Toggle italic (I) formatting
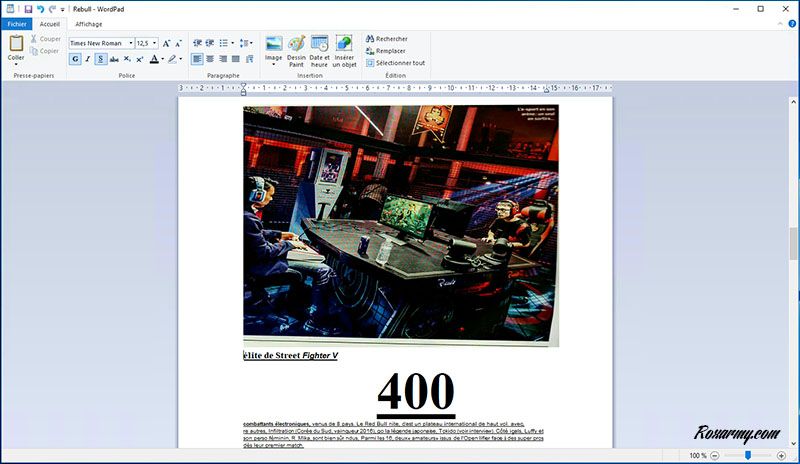 pyautogui.click(x=88, y=59)
